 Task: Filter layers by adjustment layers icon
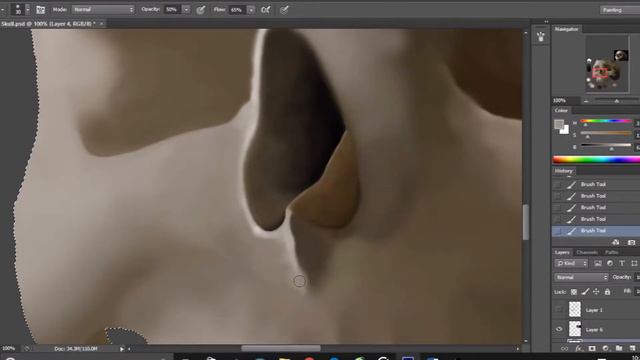610,263
